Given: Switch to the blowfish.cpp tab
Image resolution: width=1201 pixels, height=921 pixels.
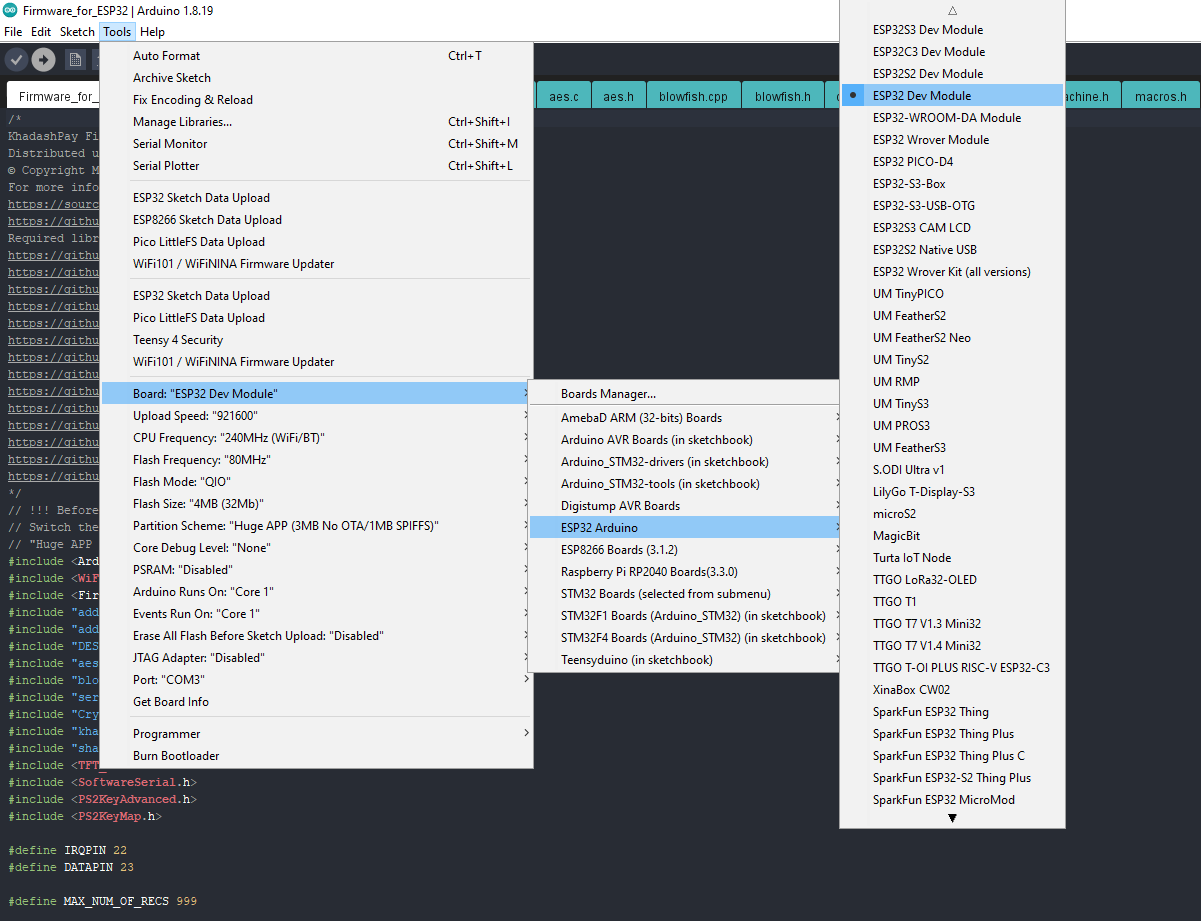Looking at the screenshot, I should [x=693, y=97].
